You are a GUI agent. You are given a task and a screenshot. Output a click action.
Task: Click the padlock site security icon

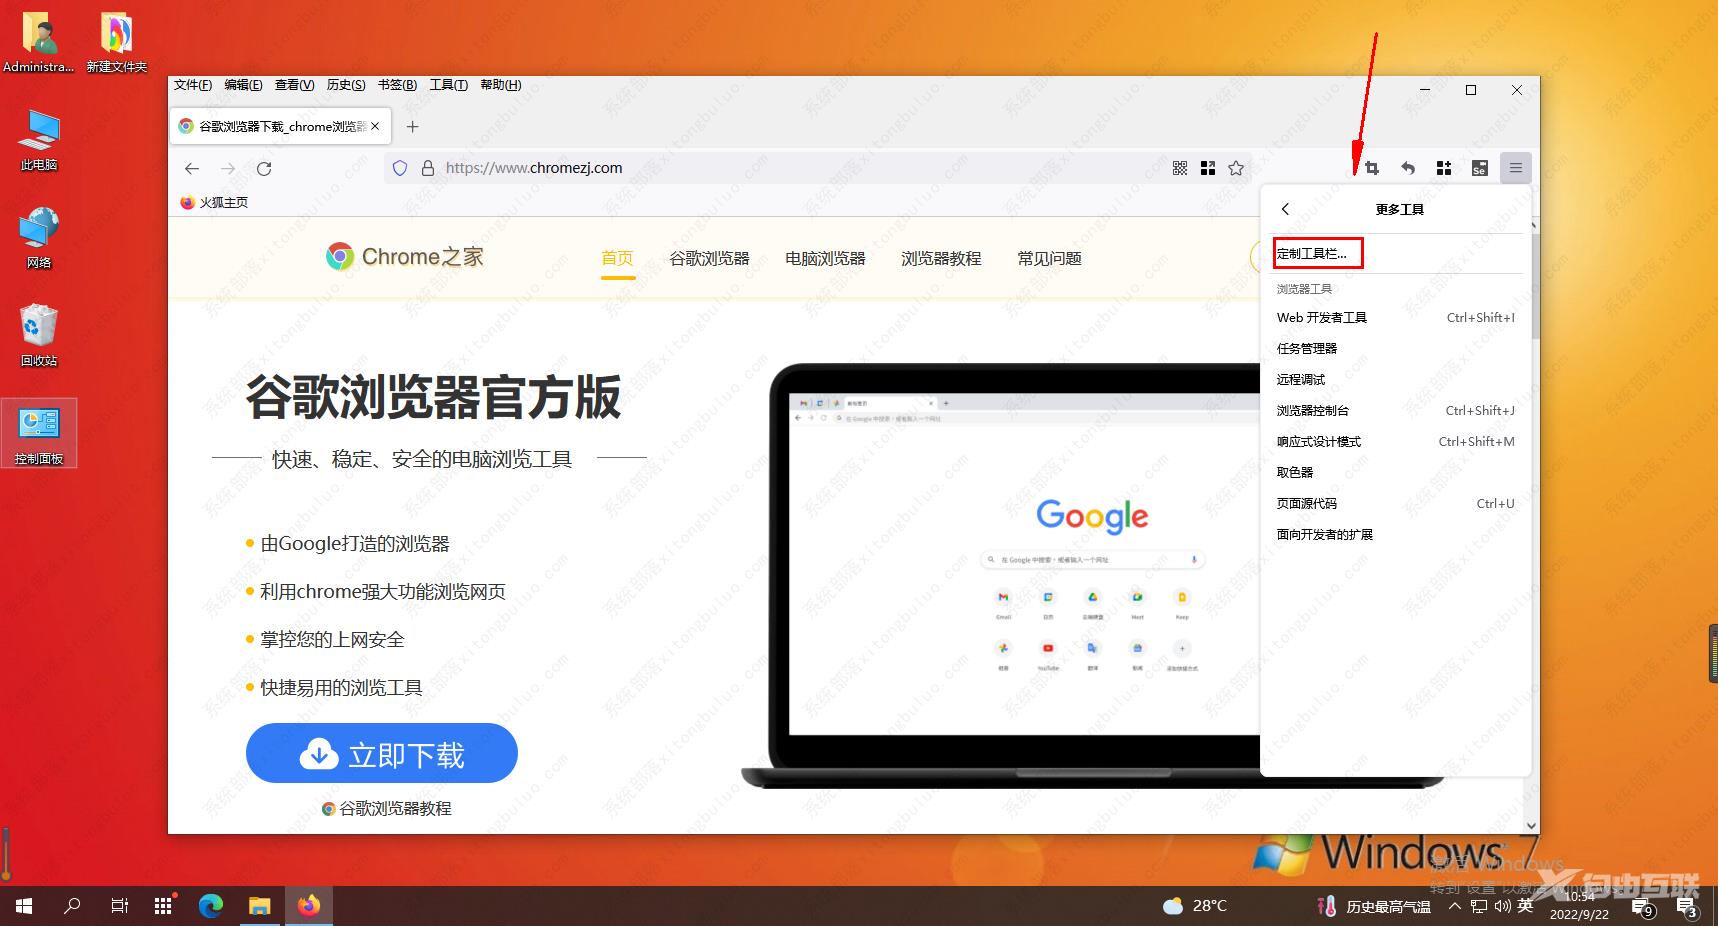[428, 168]
